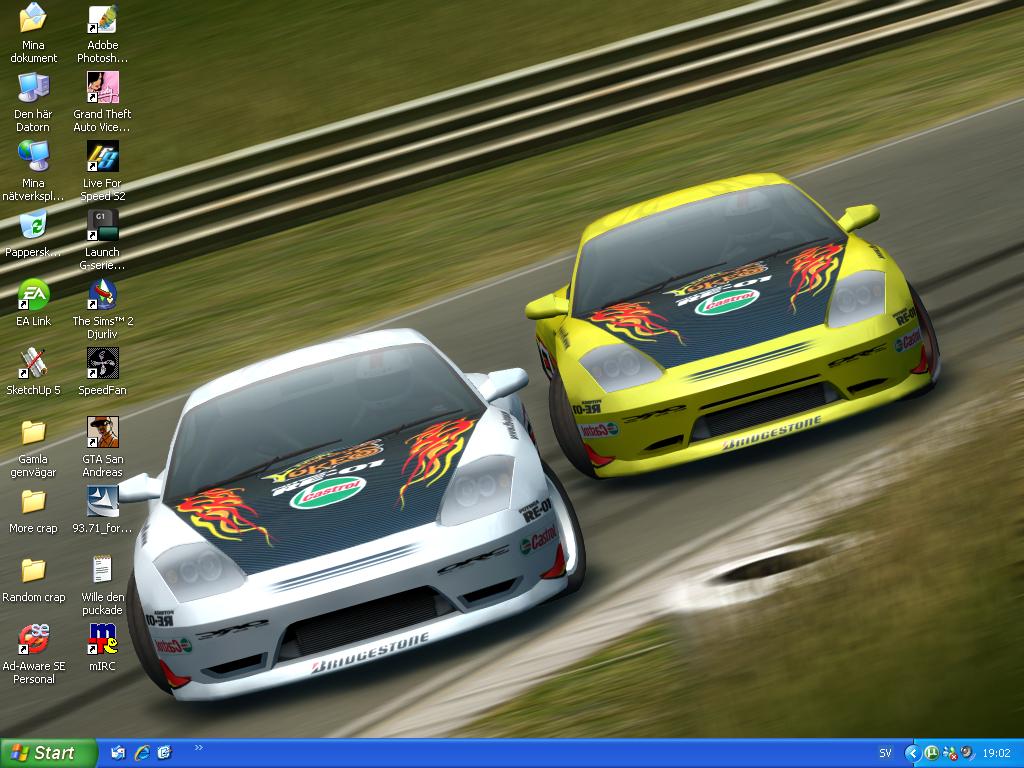Open the Start menu
Screen dimensions: 1024x768
coord(48,753)
